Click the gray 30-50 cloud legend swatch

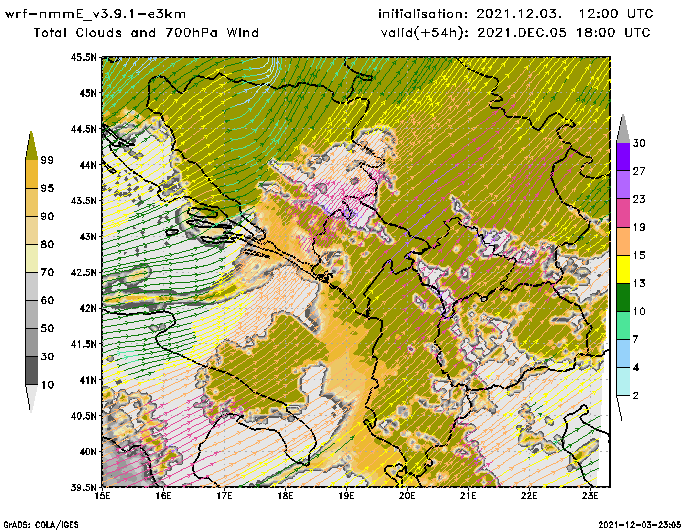(x=32, y=342)
